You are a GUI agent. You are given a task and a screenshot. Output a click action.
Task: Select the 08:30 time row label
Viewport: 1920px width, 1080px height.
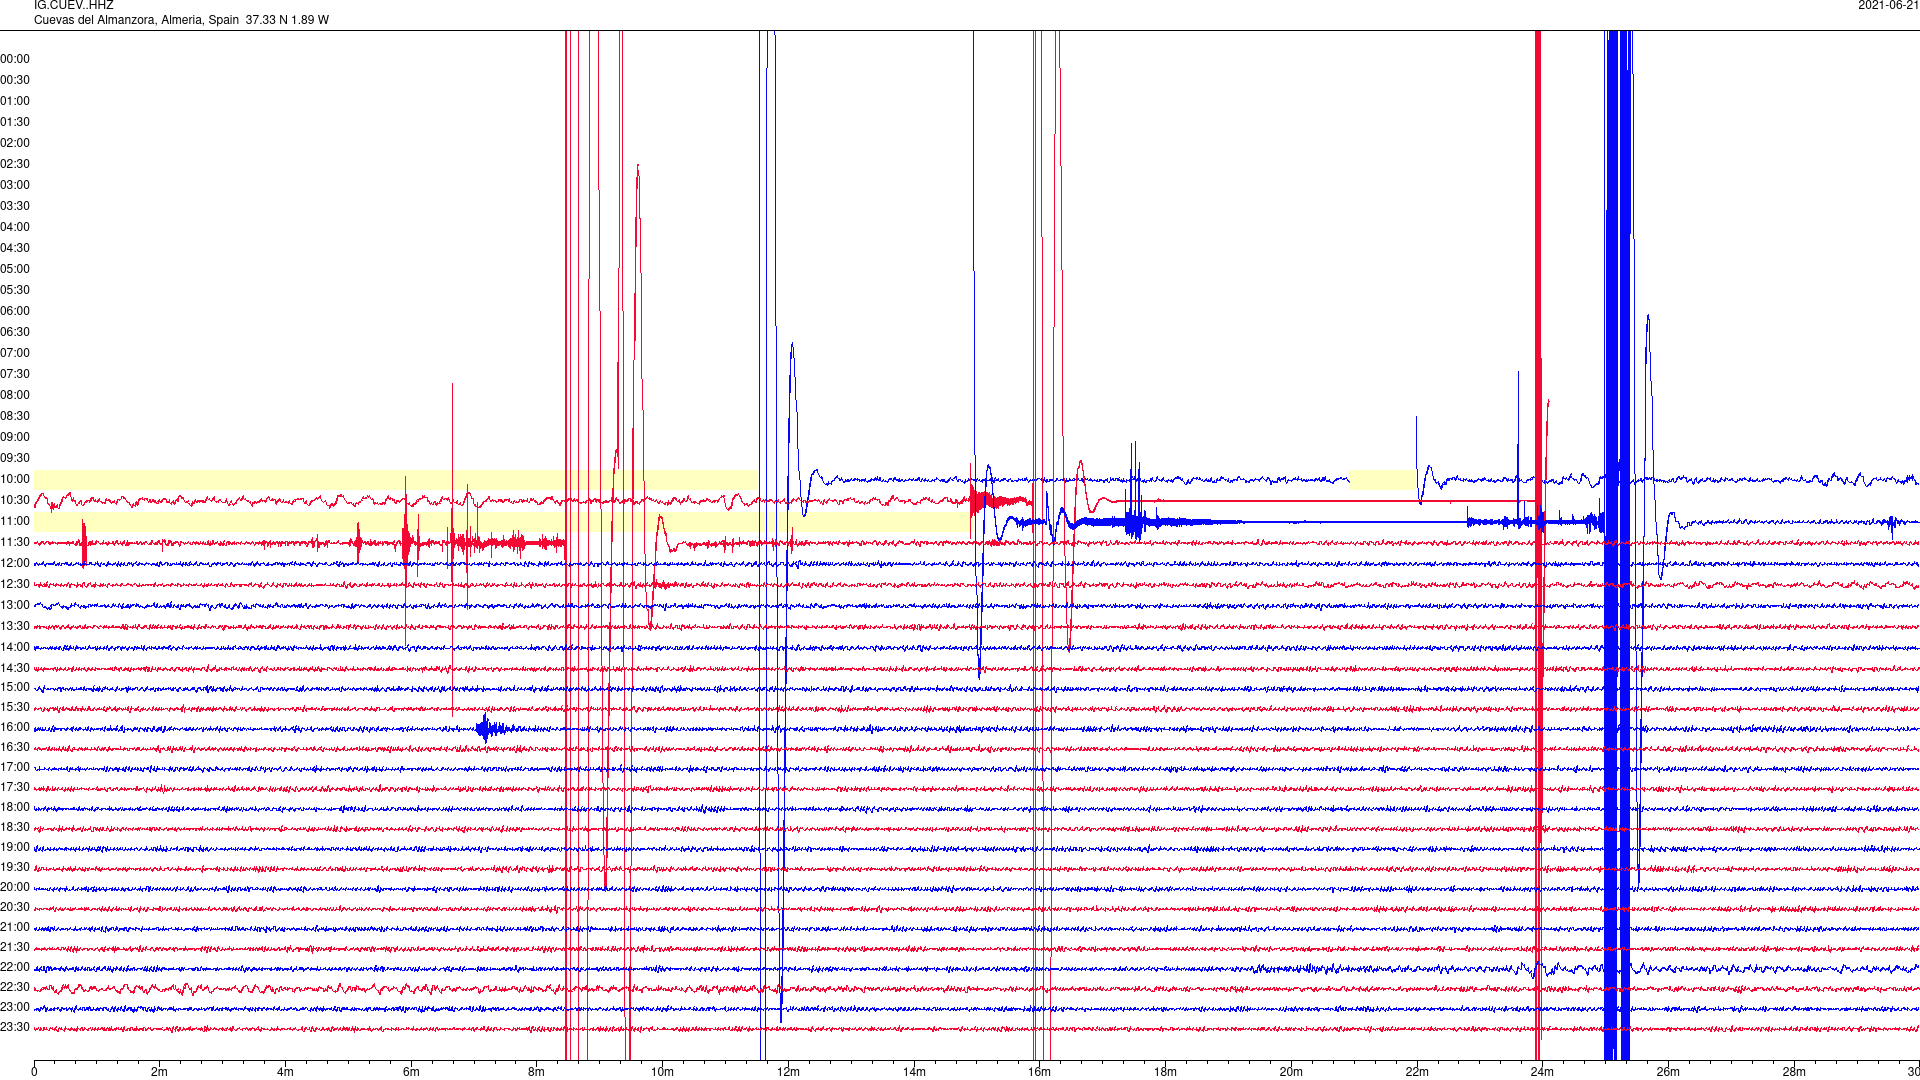tap(15, 416)
